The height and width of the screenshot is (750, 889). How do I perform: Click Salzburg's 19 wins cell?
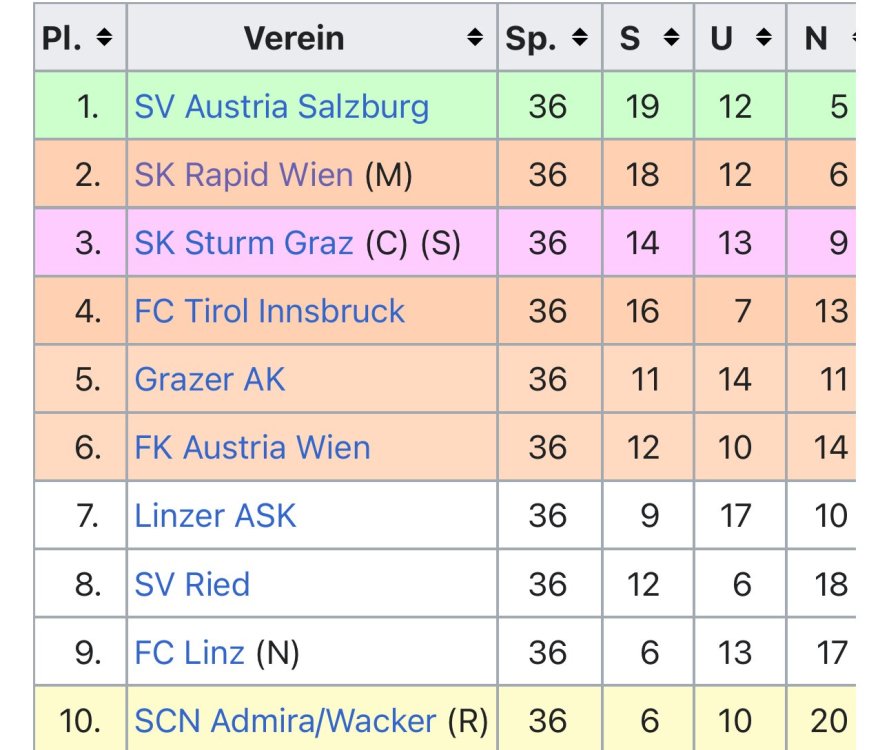[641, 106]
